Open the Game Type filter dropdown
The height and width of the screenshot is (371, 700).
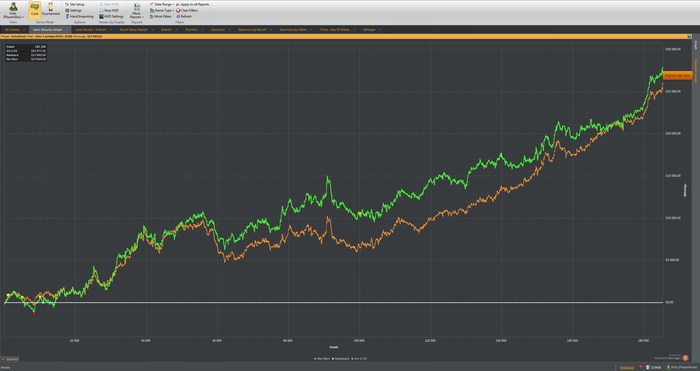click(162, 10)
